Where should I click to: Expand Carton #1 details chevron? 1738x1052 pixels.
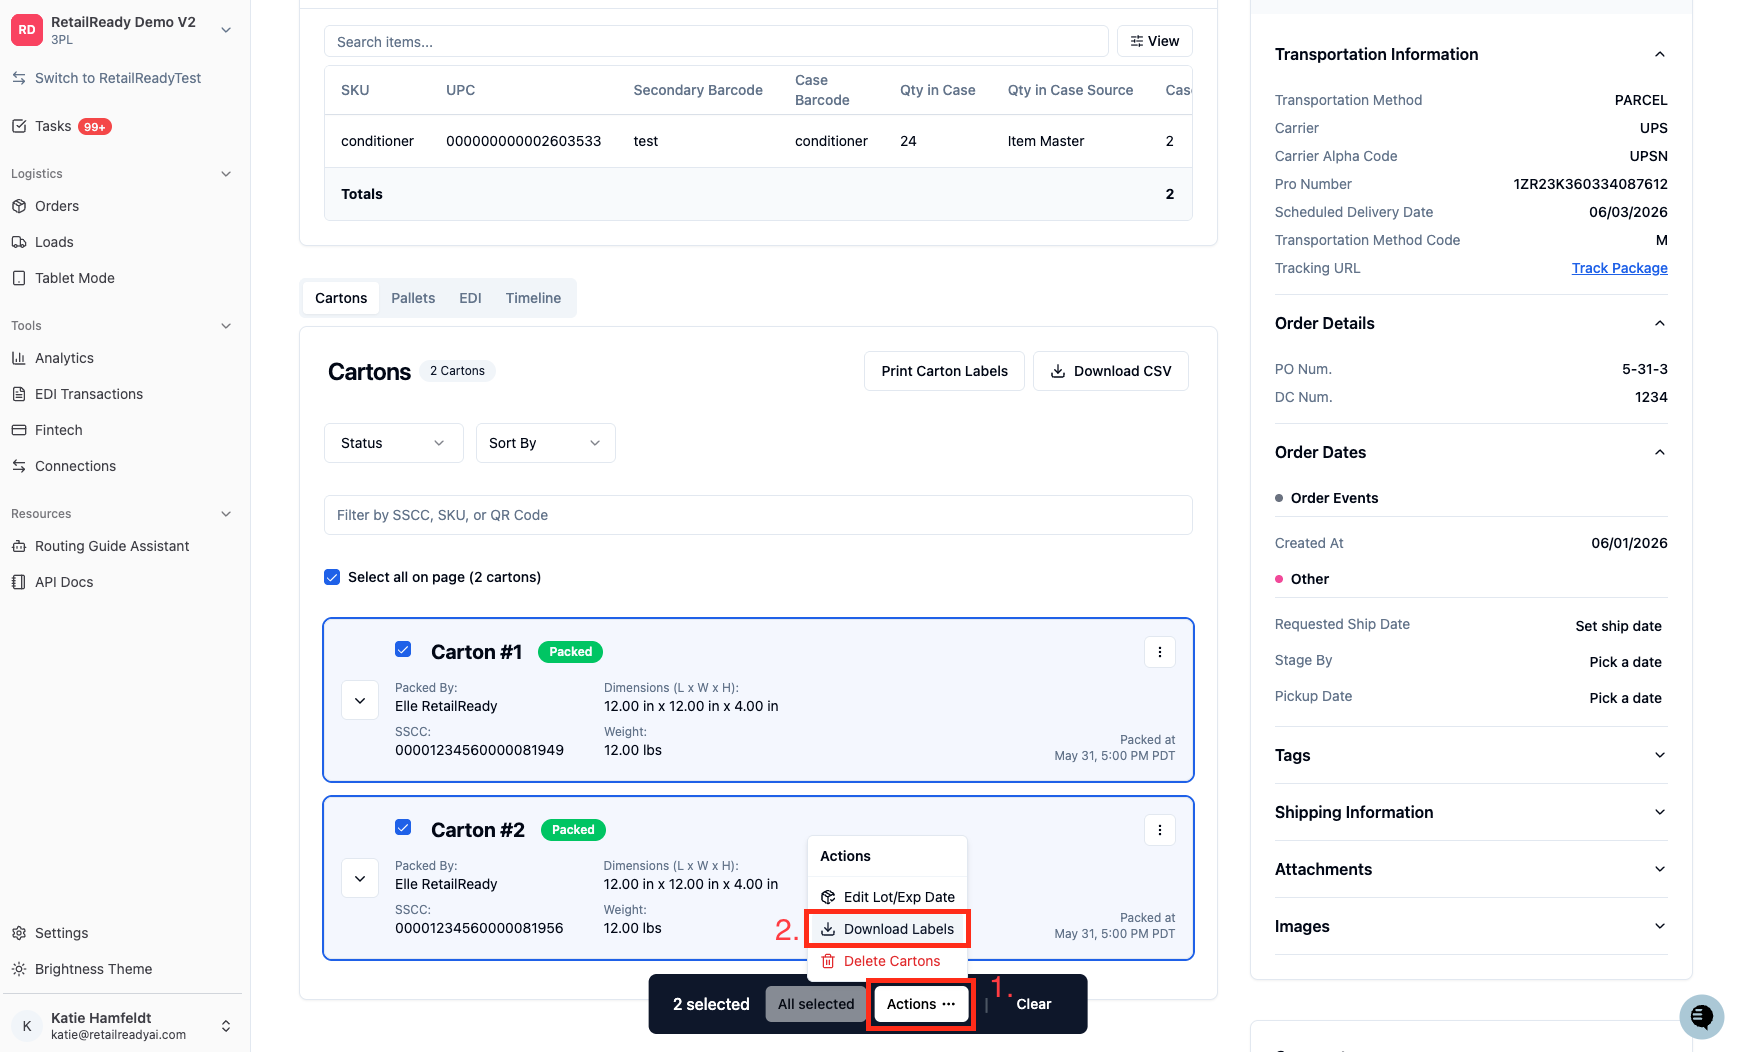[x=360, y=701]
